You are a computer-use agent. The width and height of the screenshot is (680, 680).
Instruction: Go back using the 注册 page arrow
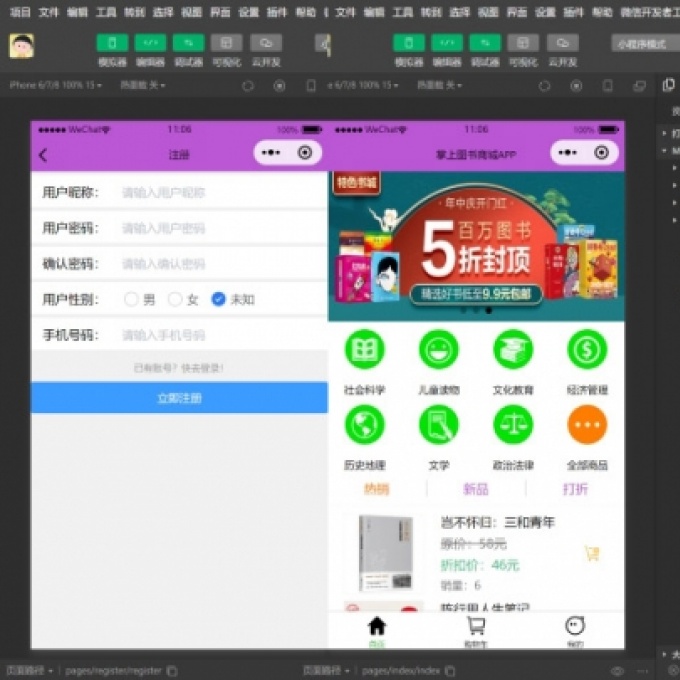(x=43, y=155)
